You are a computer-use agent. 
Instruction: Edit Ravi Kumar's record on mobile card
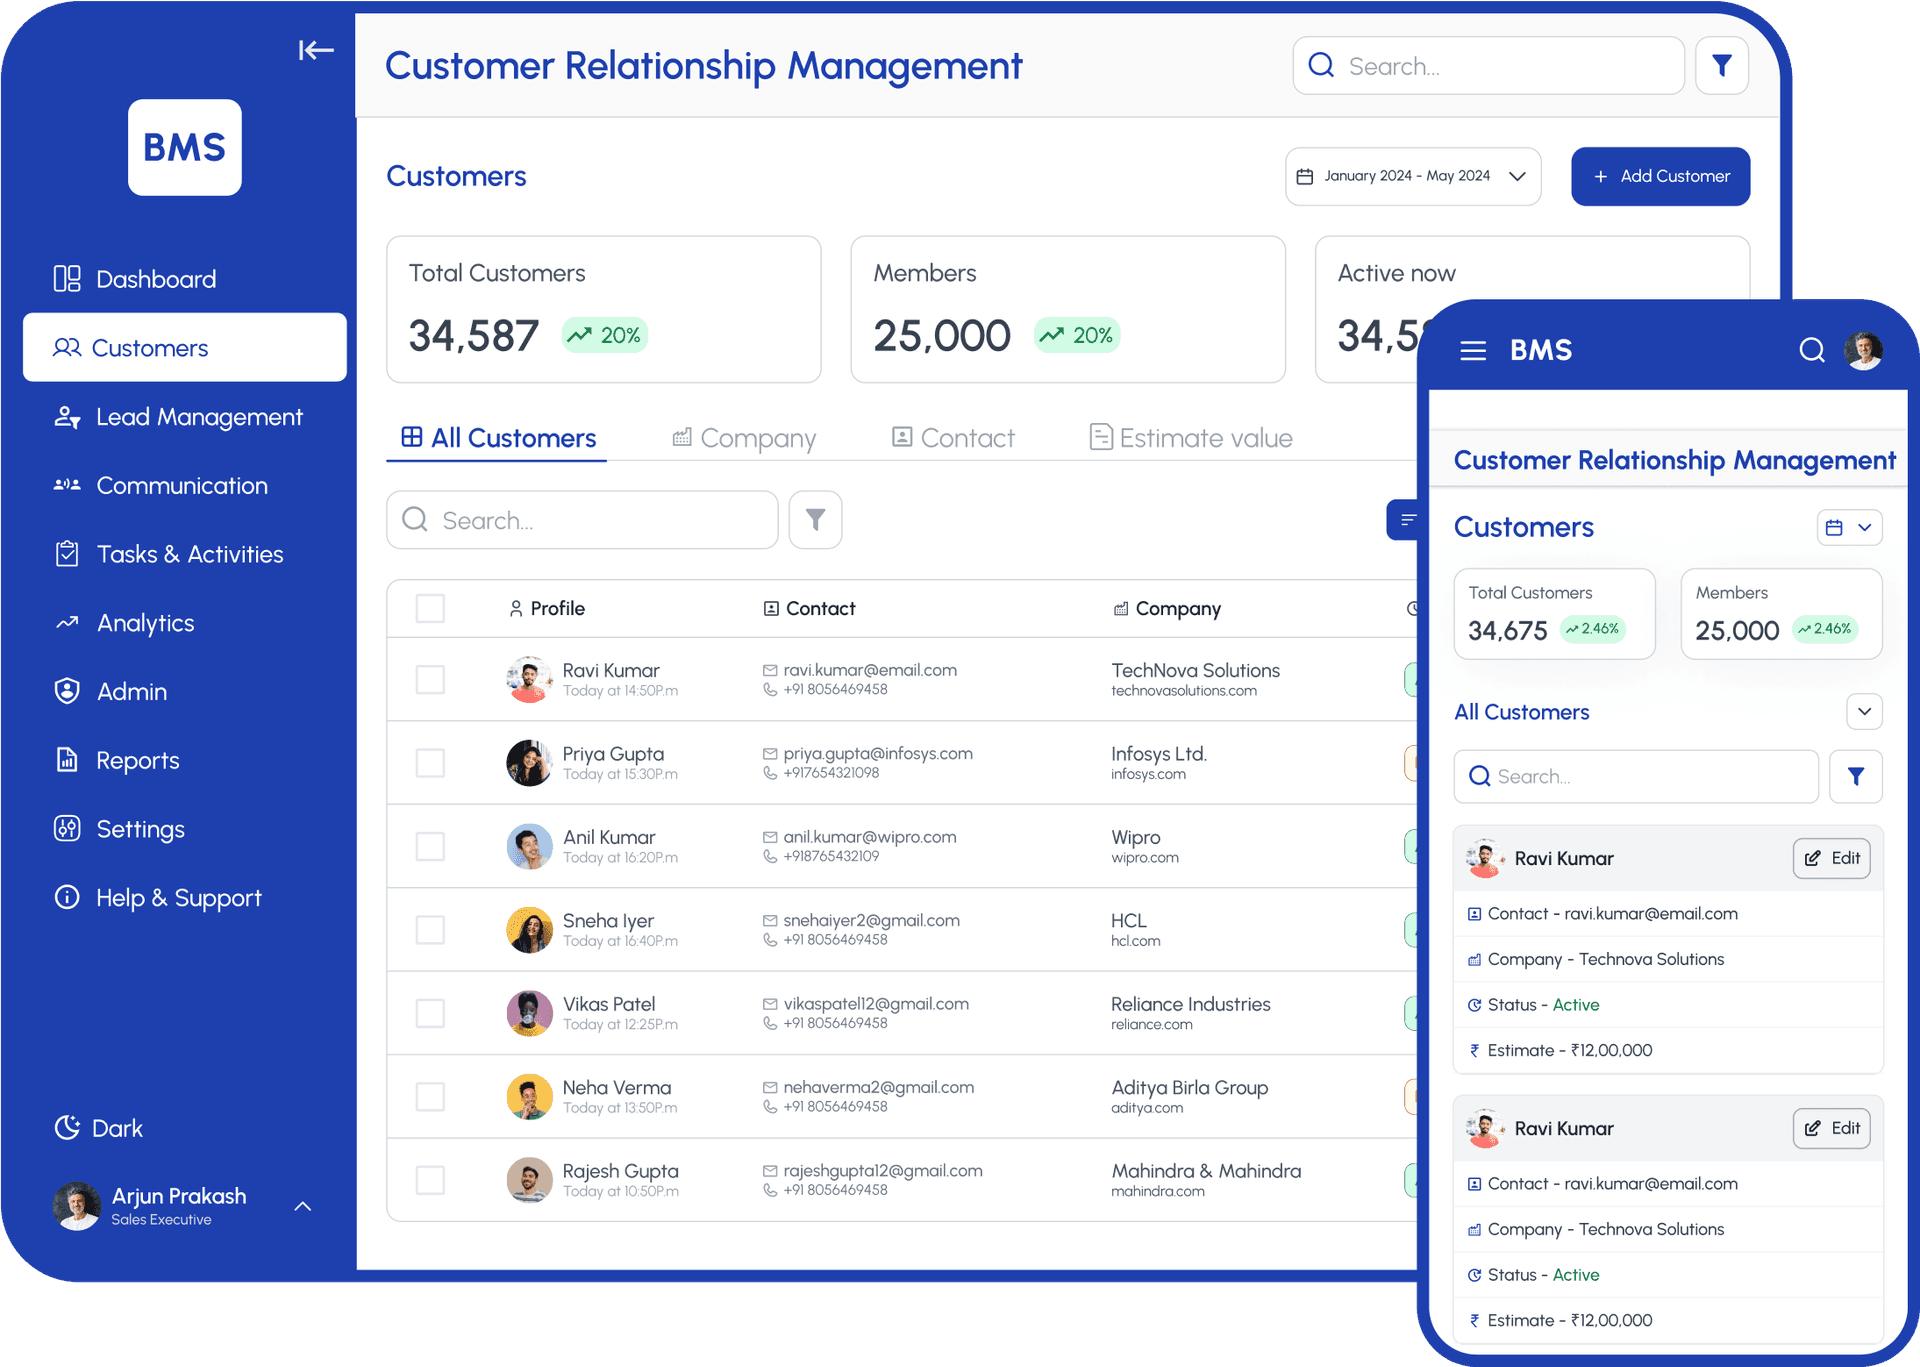(x=1832, y=858)
